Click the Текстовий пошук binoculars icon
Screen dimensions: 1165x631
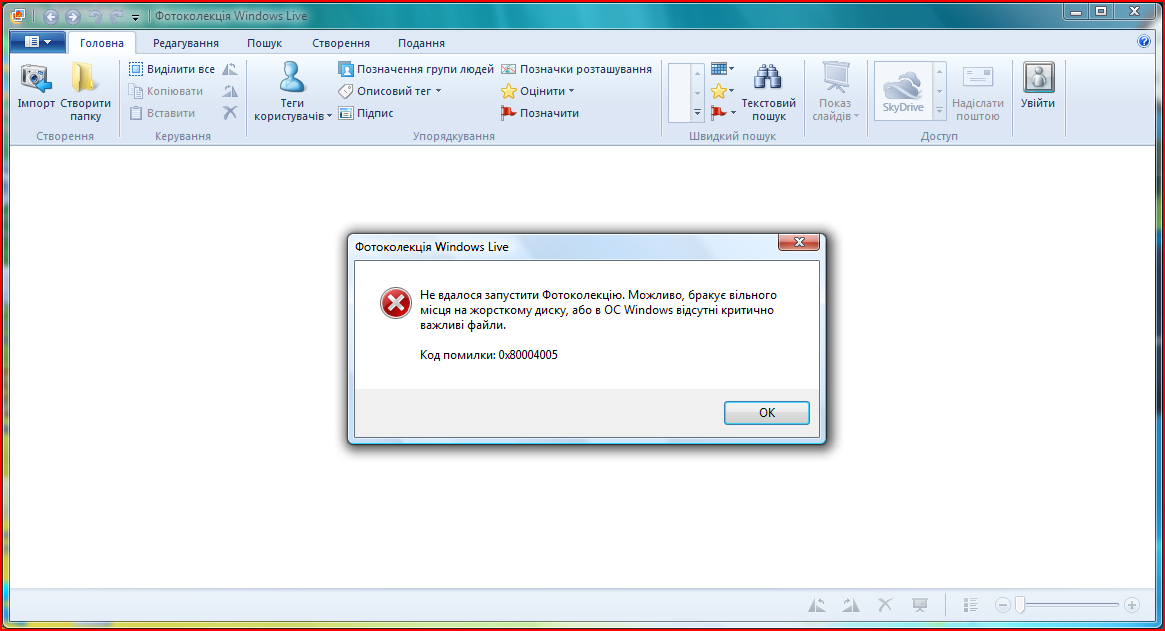tap(768, 78)
